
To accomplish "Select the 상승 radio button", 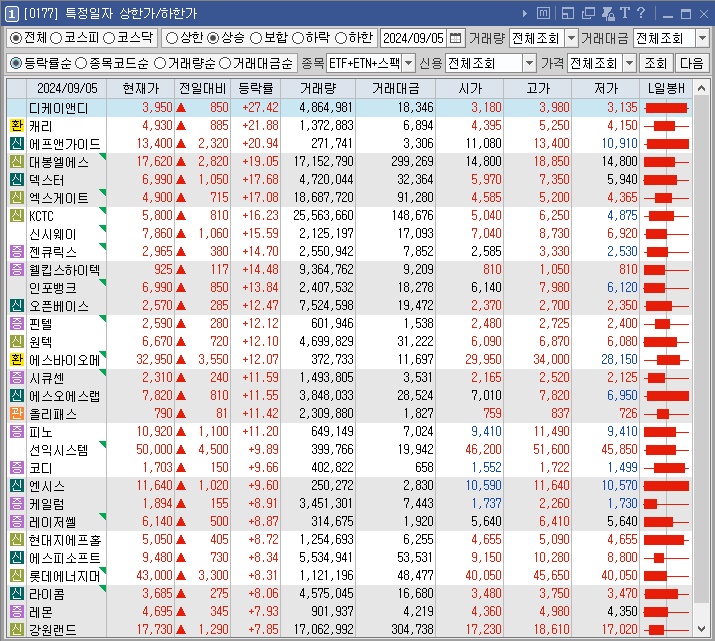I will [x=213, y=38].
